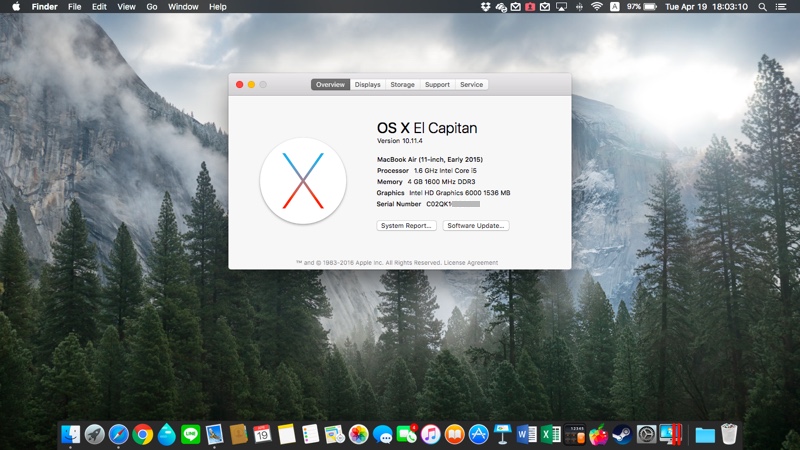Close the About This Mac window
Viewport: 800px width, 450px height.
coord(239,85)
